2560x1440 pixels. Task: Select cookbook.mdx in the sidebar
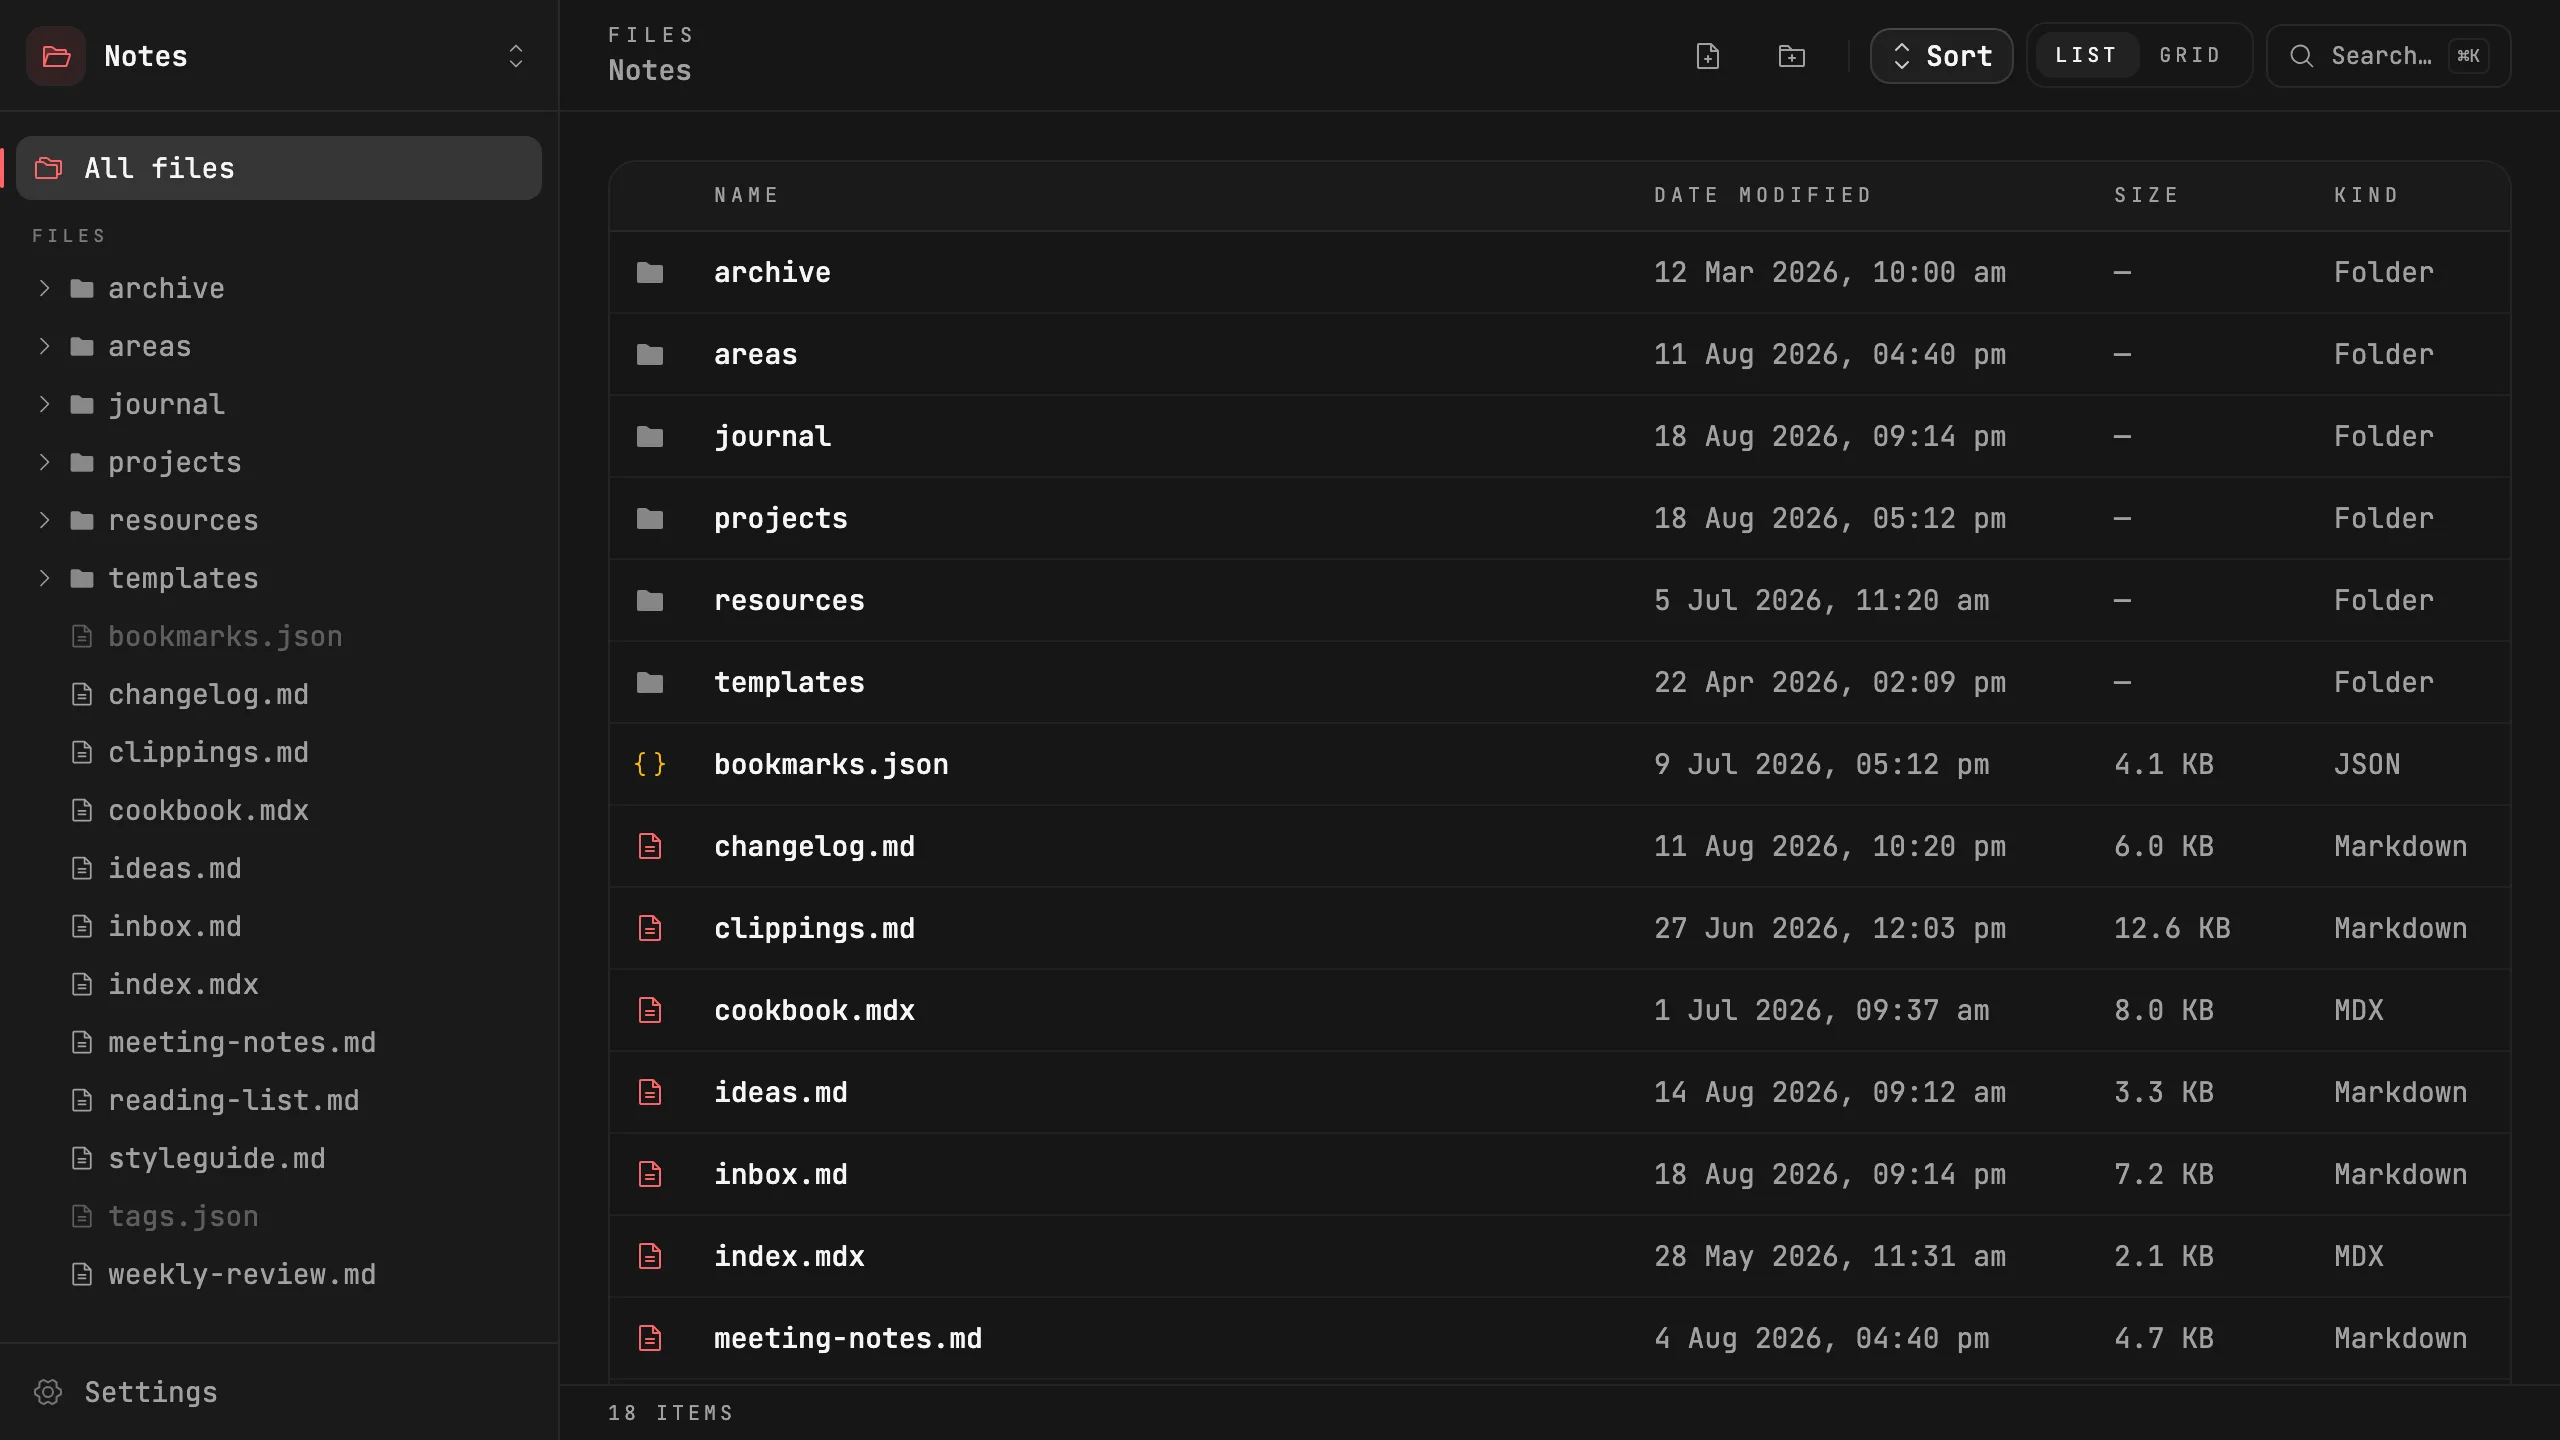[279, 810]
